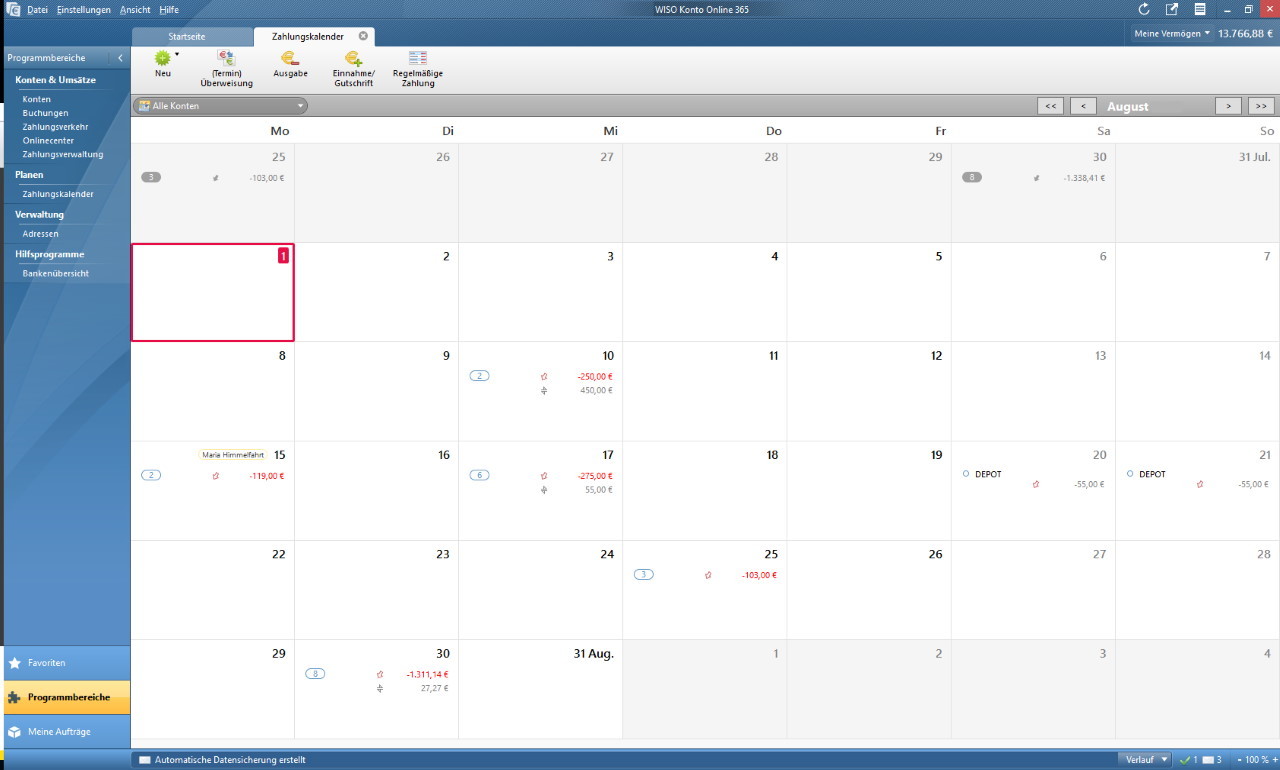Screen dimensions: 1280x770
Task: Click the refresh icon in title bar
Action: [1144, 9]
